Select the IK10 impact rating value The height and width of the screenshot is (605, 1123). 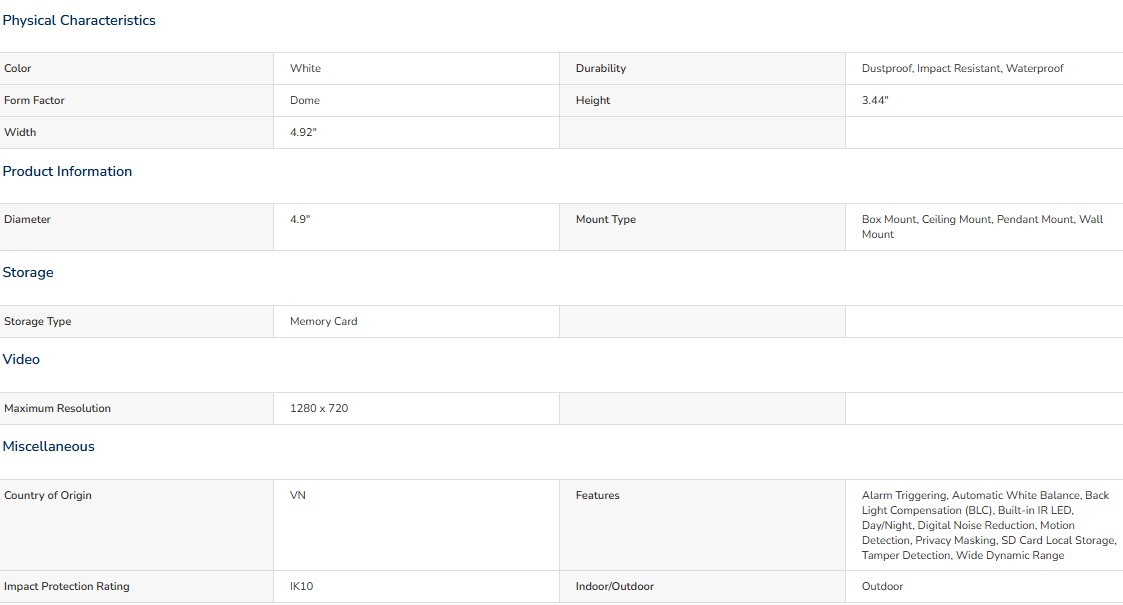(x=302, y=586)
